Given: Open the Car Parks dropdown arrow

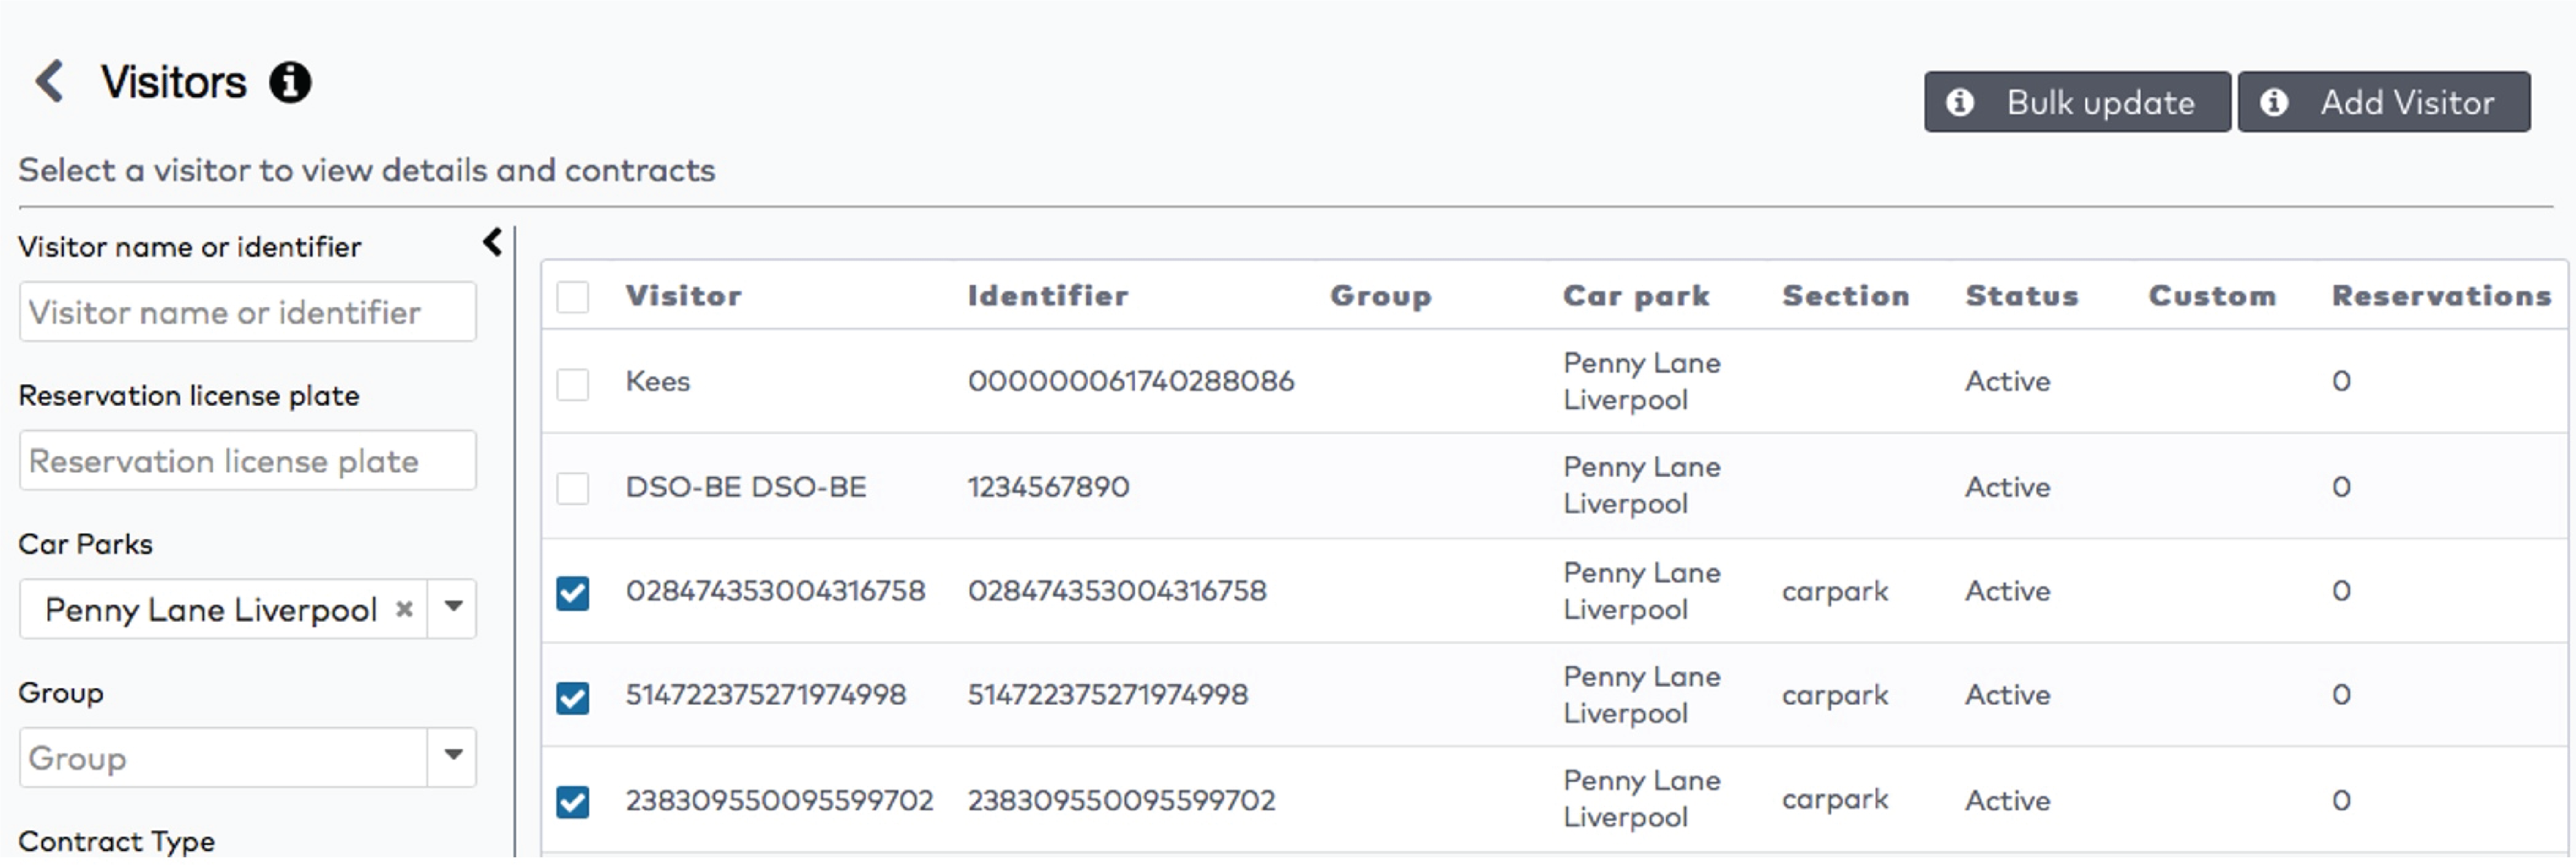Looking at the screenshot, I should point(453,608).
